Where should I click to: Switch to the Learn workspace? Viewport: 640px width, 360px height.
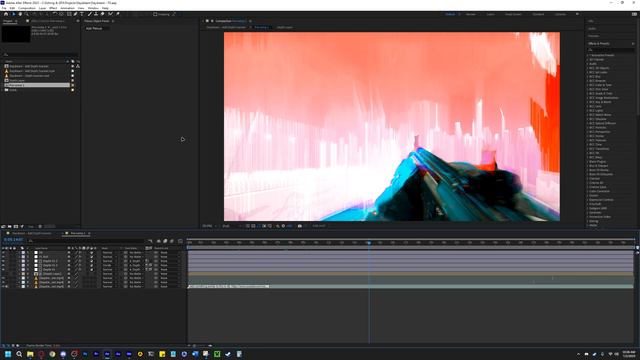(x=490, y=14)
